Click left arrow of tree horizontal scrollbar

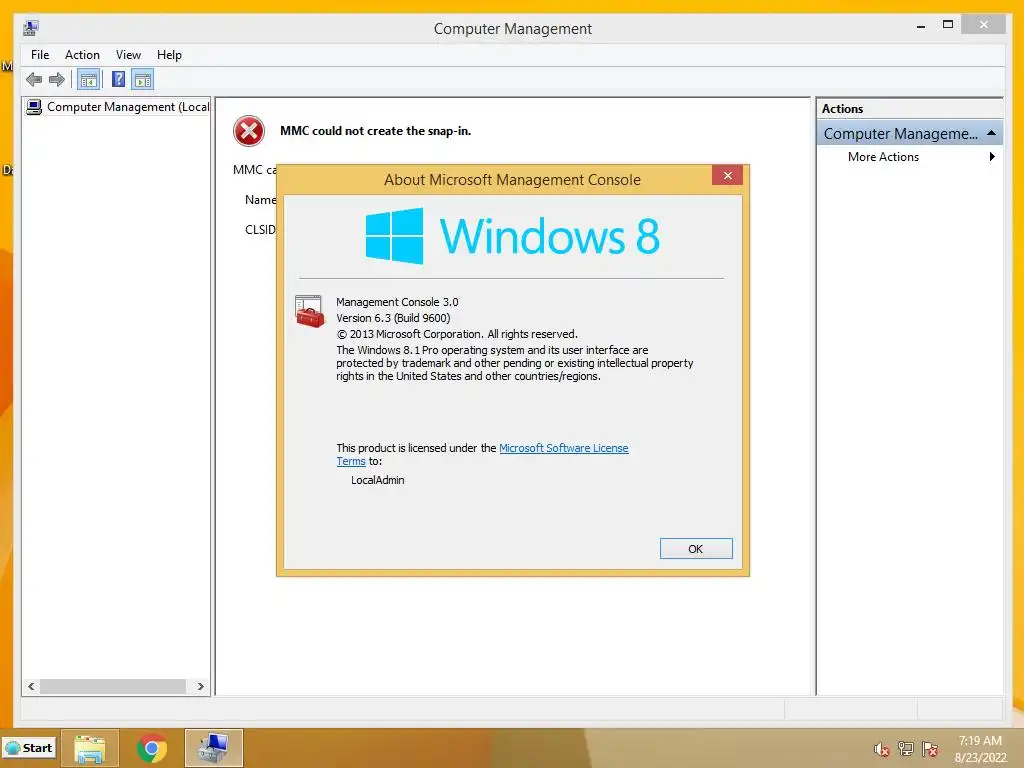(31, 686)
